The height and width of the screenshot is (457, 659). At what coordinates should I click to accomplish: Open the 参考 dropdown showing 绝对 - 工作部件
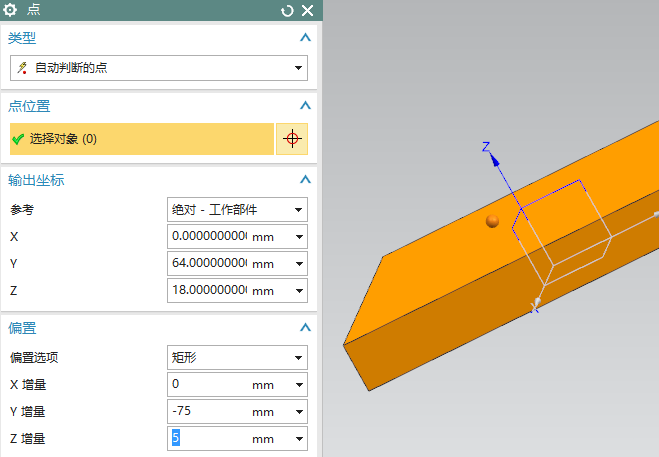(298, 210)
